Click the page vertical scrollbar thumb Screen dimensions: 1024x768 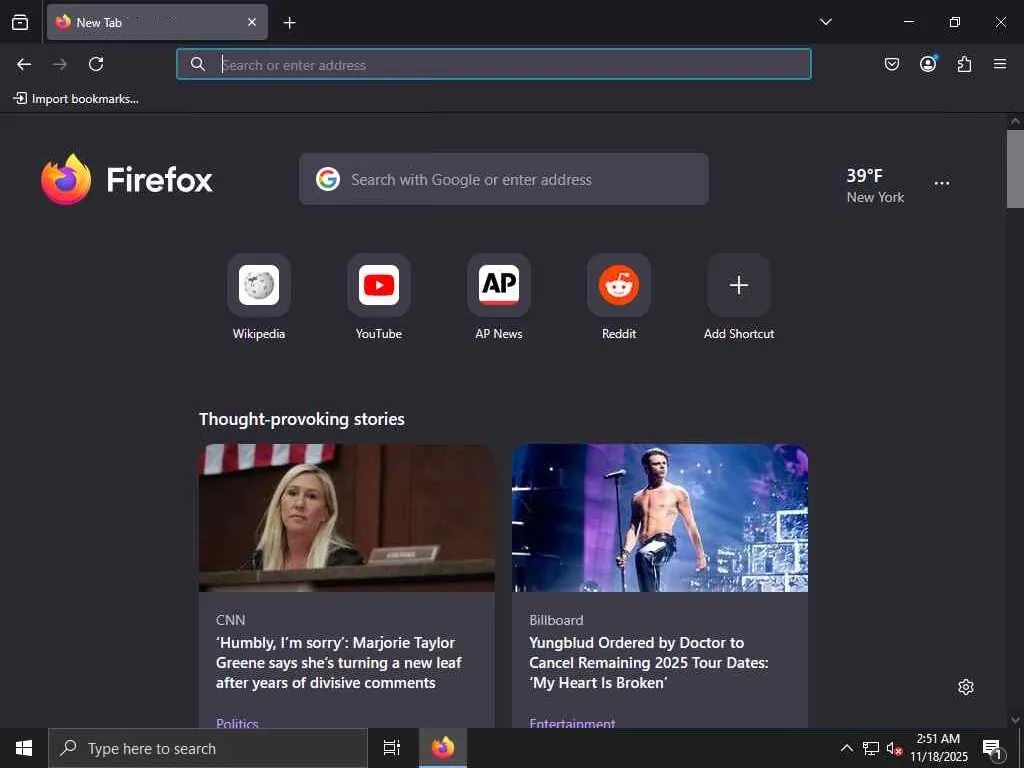[x=1015, y=168]
